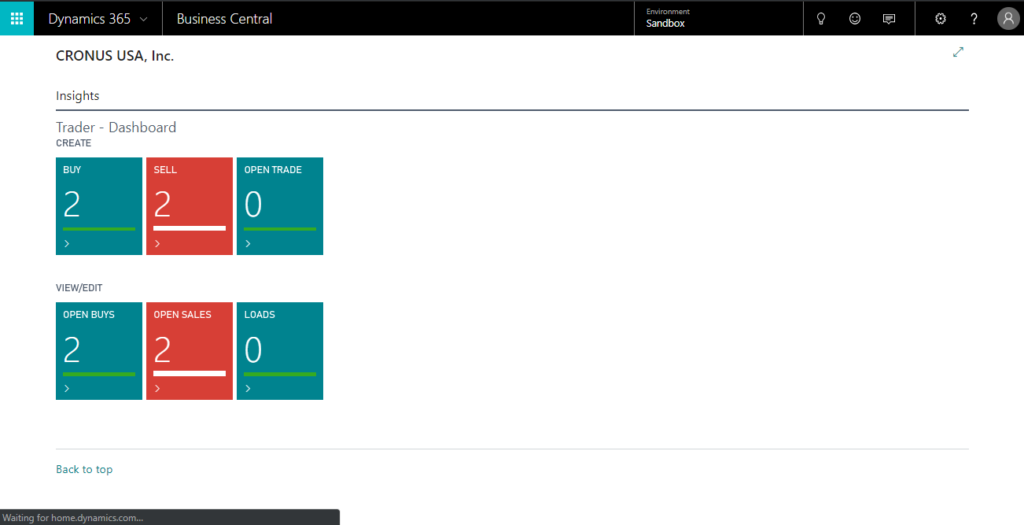Click the Back to top link
Screen dimensions: 1024x525
84,469
